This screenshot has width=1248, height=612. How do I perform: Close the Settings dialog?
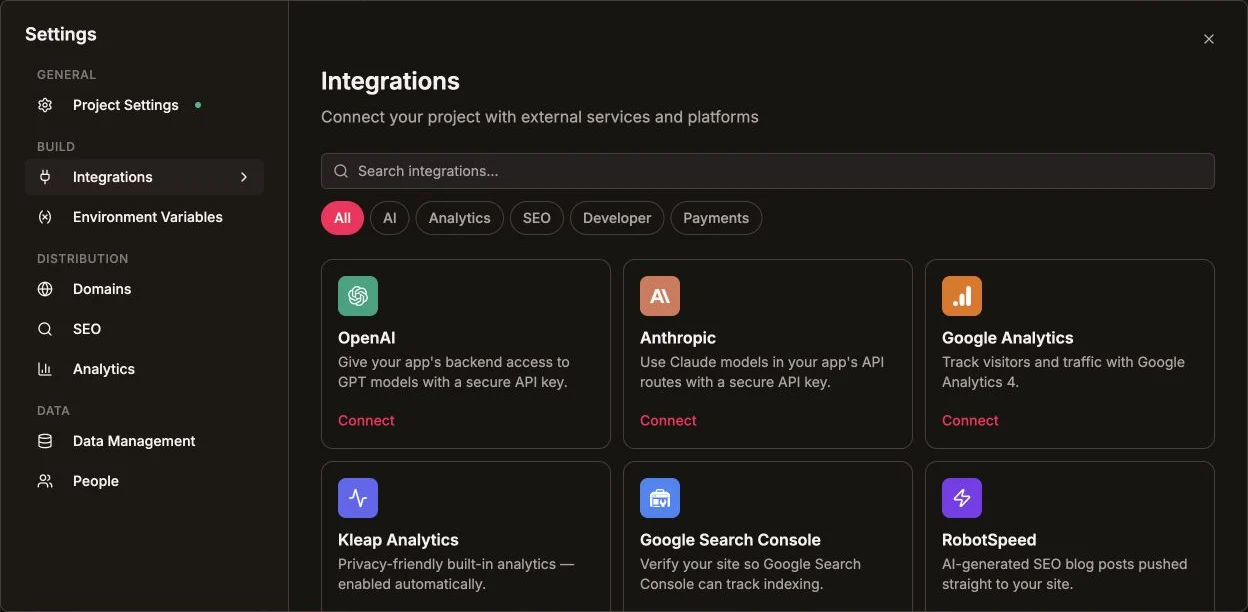click(x=1209, y=39)
